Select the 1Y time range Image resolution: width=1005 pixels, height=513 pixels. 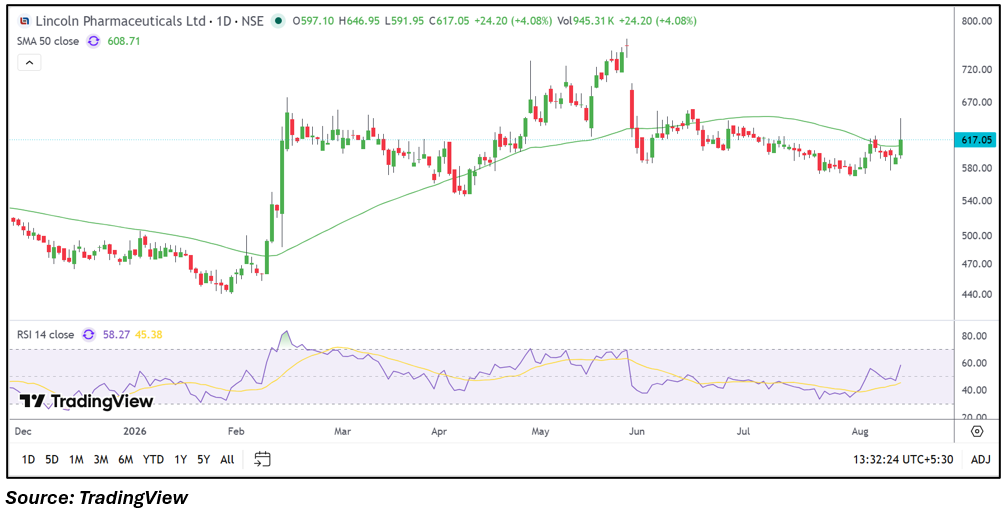[181, 459]
